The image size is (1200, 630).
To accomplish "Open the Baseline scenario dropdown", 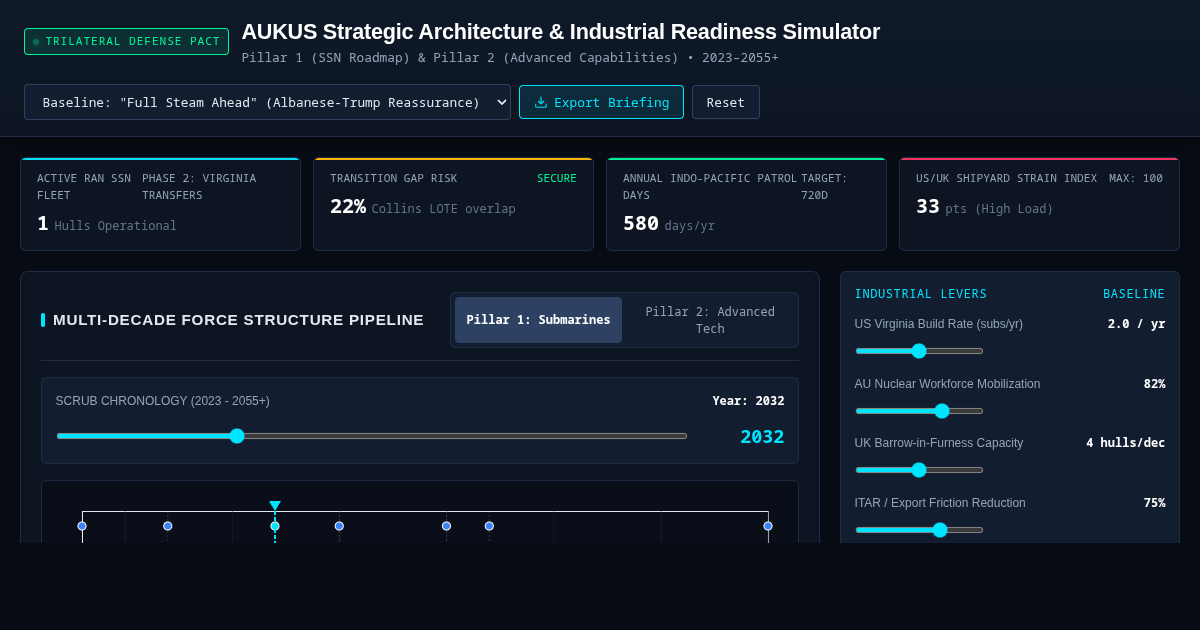I will coord(267,102).
